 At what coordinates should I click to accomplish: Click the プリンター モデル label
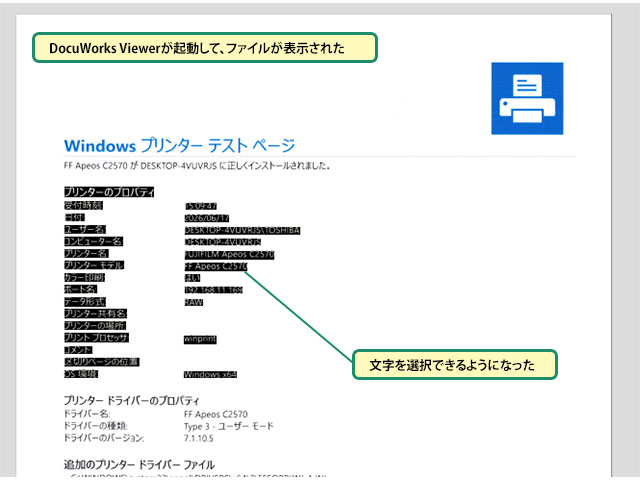pos(93,265)
